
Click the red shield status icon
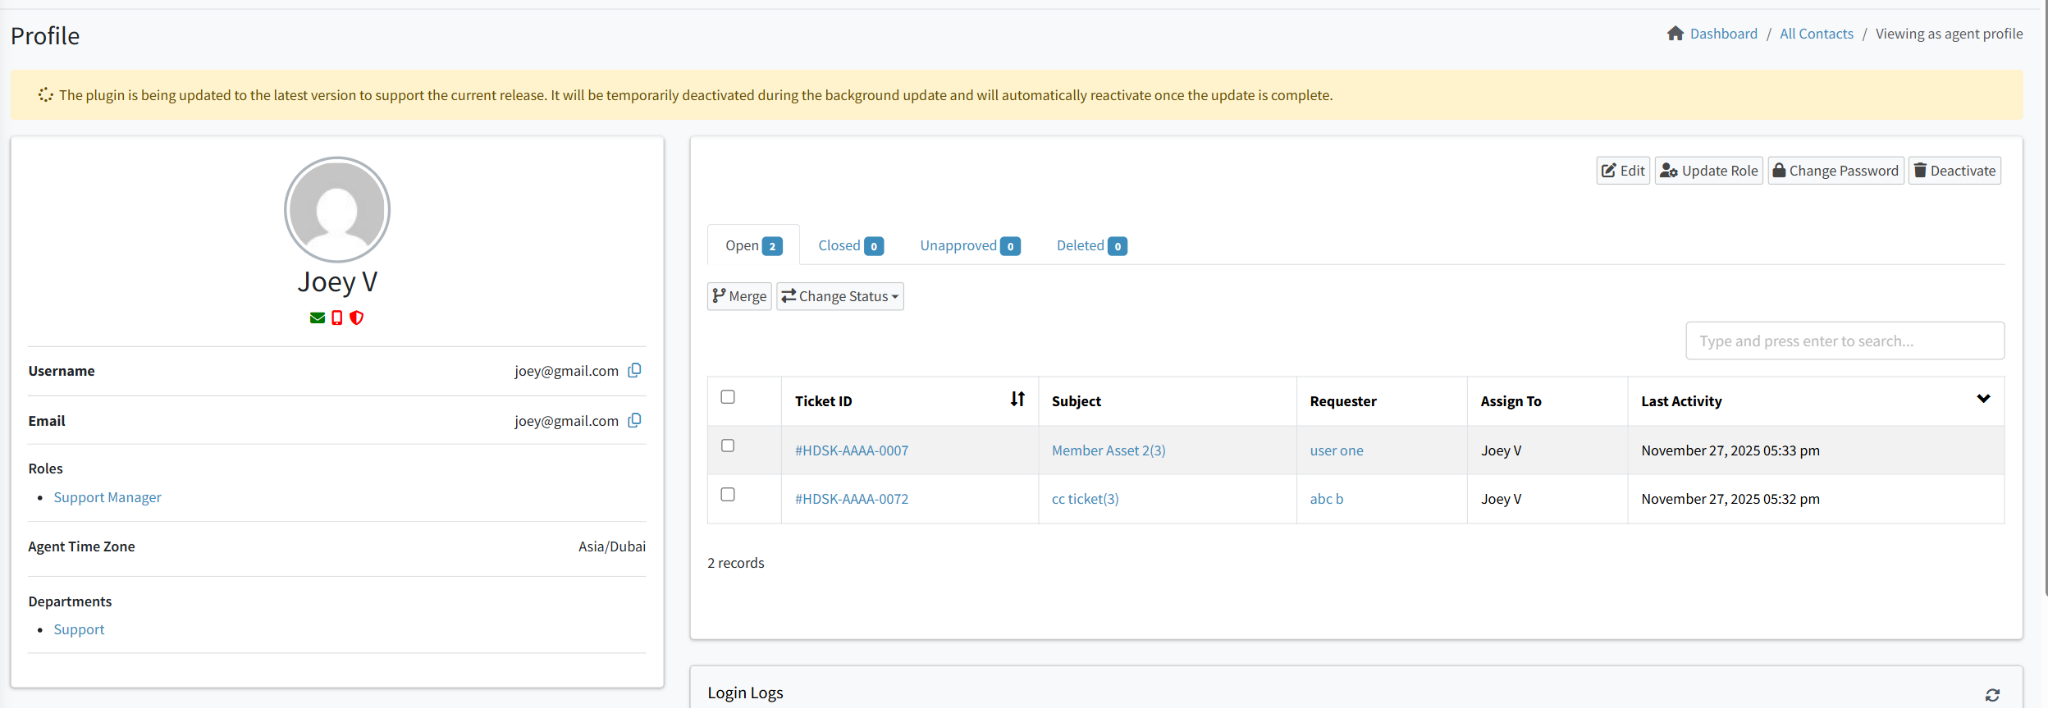(x=356, y=318)
